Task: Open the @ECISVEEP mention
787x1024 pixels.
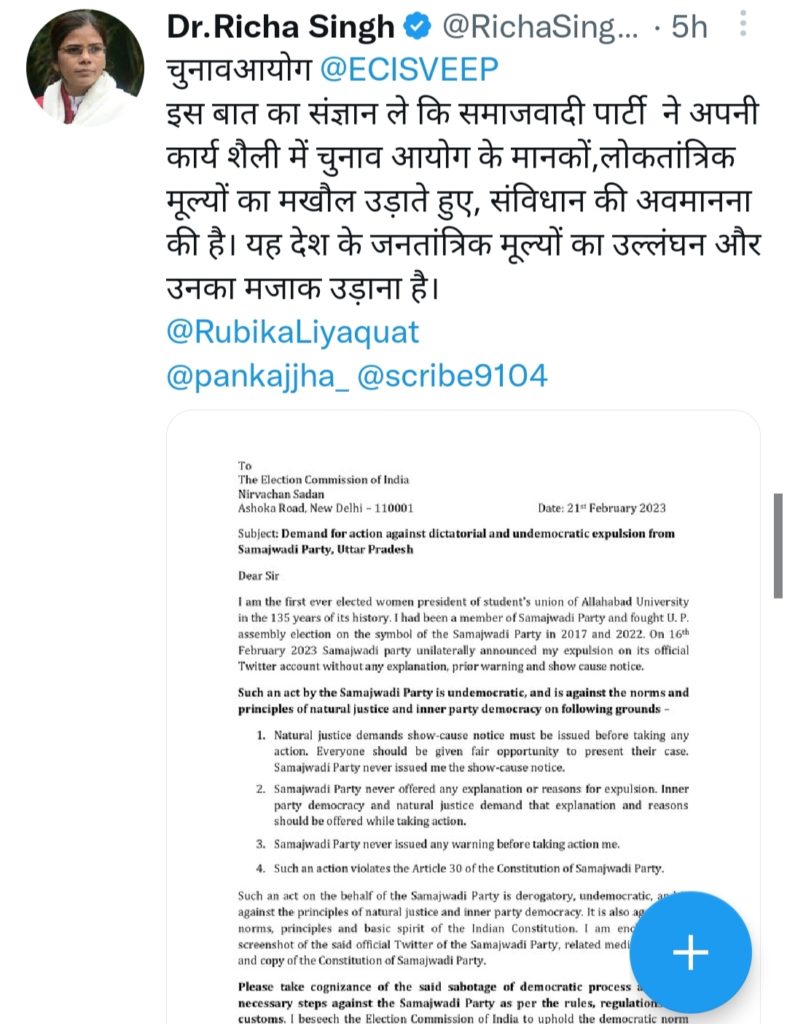Action: click(x=409, y=70)
